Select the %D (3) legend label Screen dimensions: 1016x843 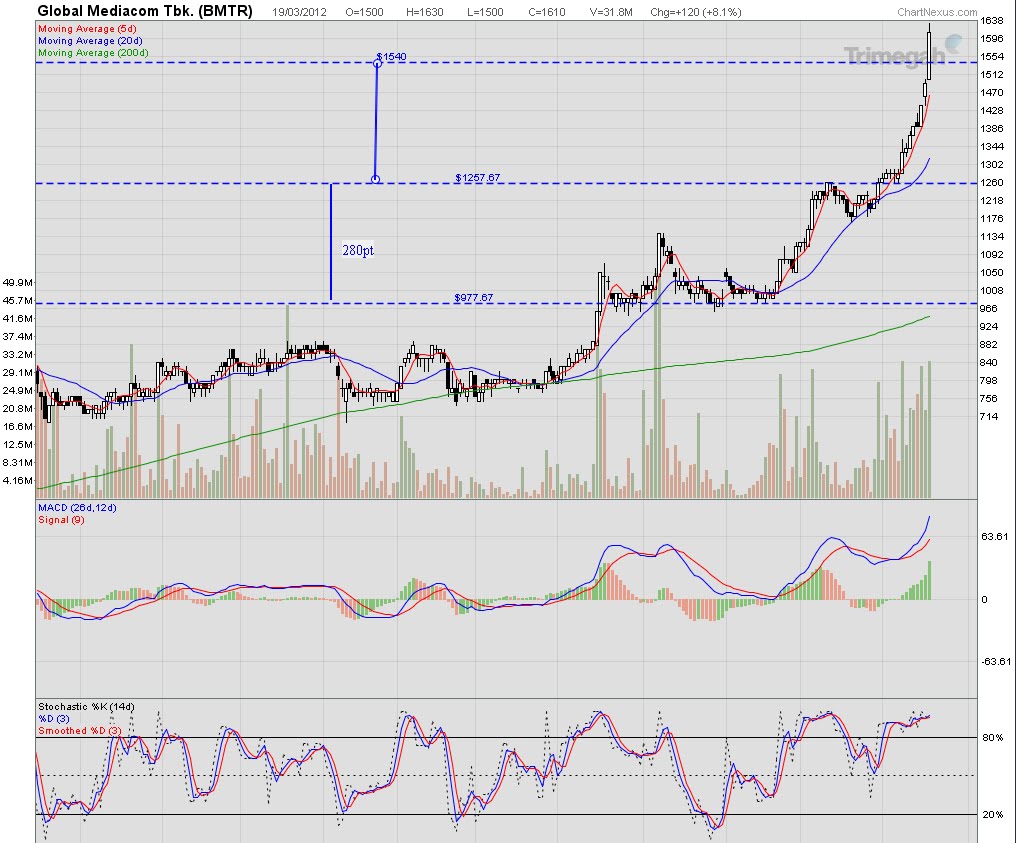coord(53,719)
